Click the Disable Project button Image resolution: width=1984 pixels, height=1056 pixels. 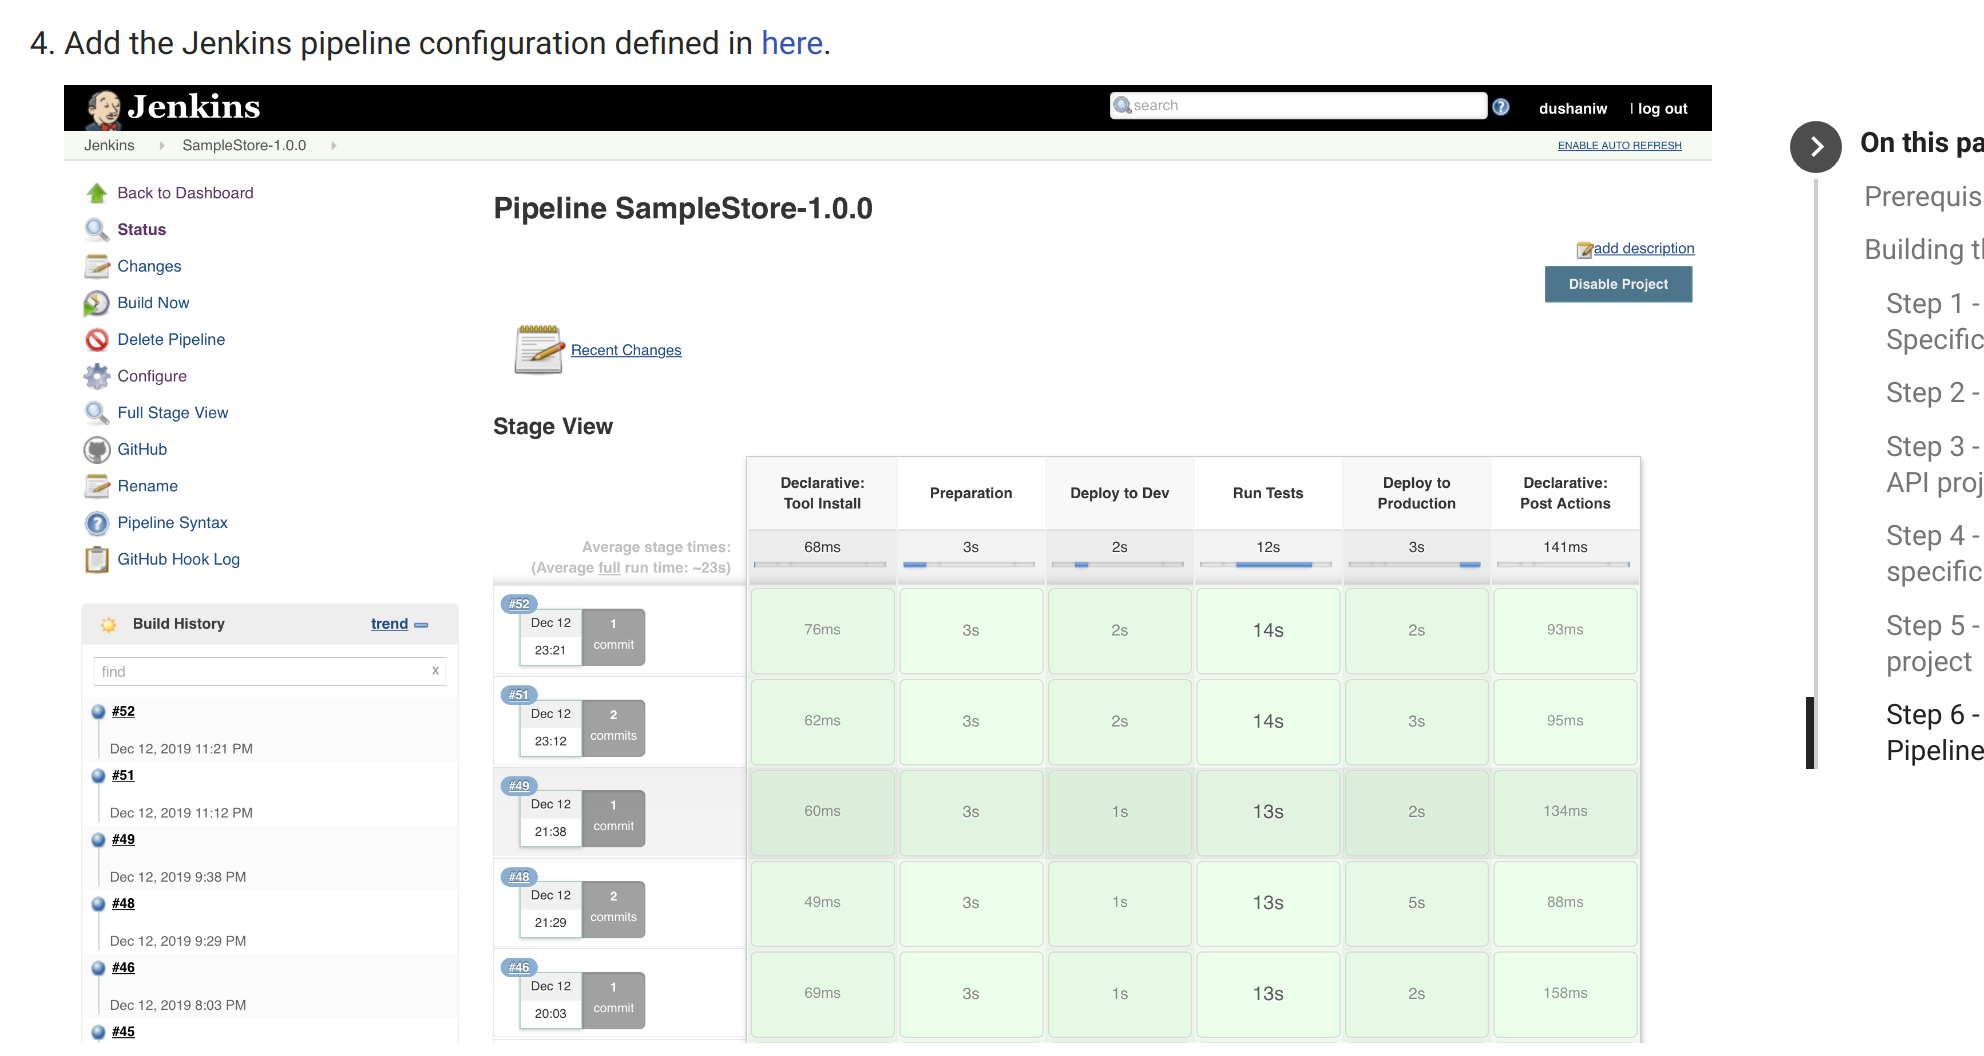[x=1618, y=284]
